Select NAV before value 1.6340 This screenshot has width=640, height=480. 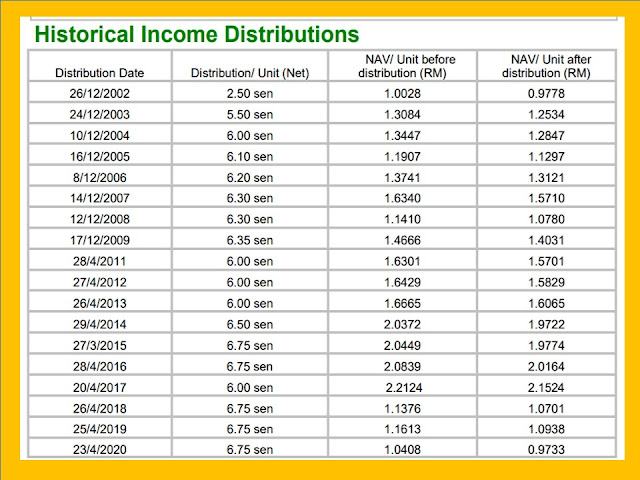402,198
